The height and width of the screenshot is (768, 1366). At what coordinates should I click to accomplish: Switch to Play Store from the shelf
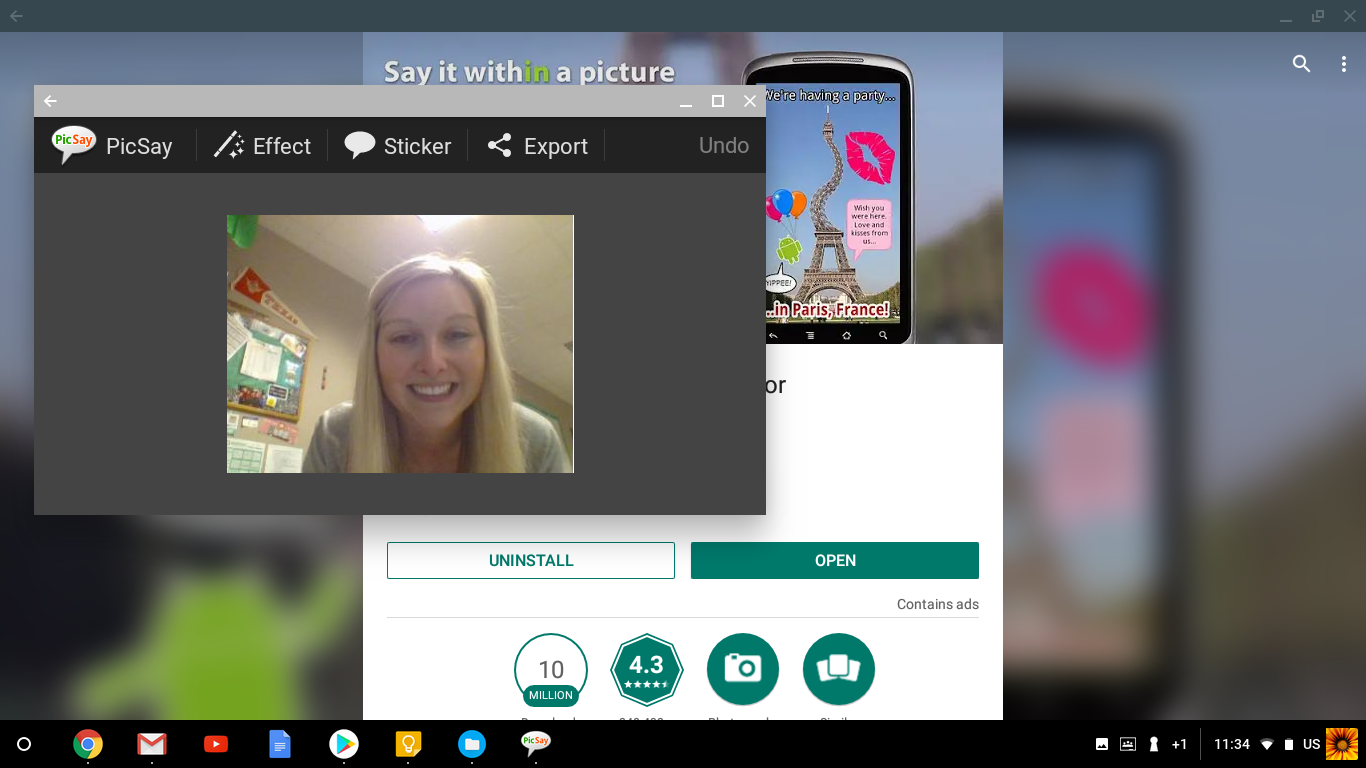point(344,744)
